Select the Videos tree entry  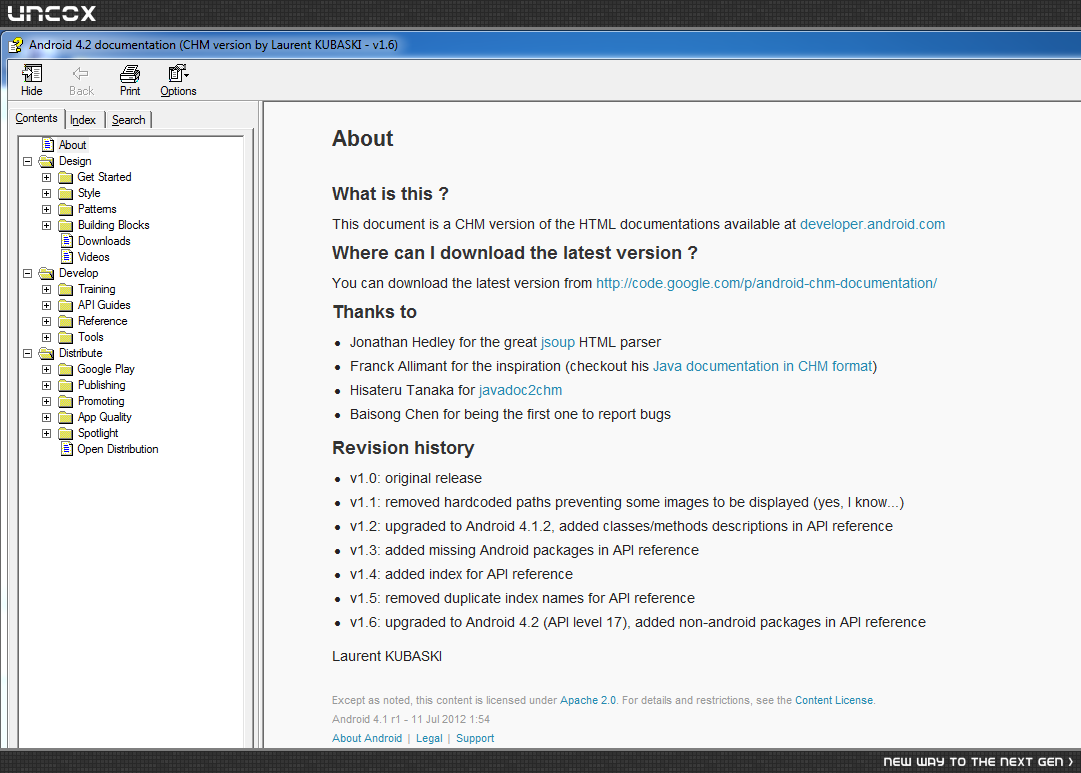(x=94, y=257)
